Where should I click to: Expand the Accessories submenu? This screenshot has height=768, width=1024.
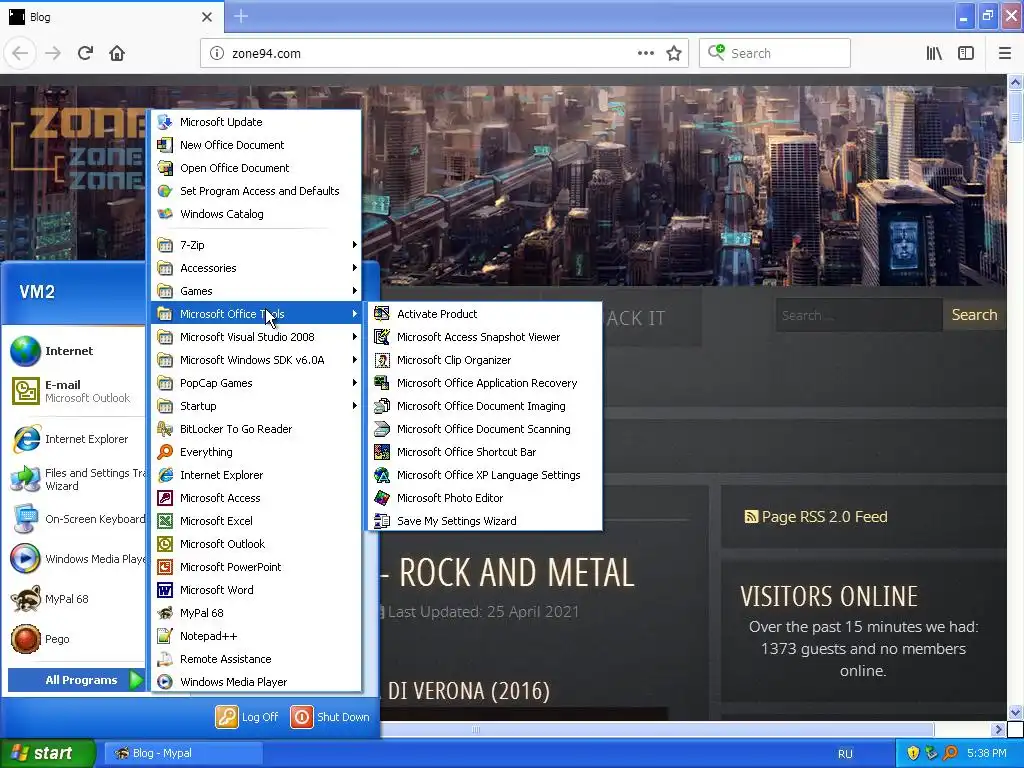pos(256,268)
